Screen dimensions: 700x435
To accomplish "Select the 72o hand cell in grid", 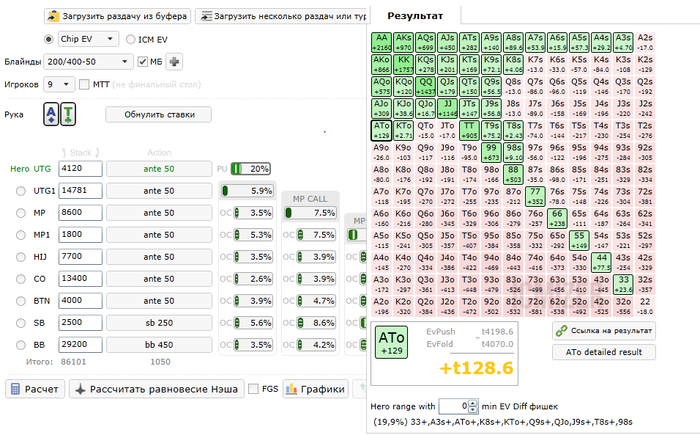I will coord(535,306).
